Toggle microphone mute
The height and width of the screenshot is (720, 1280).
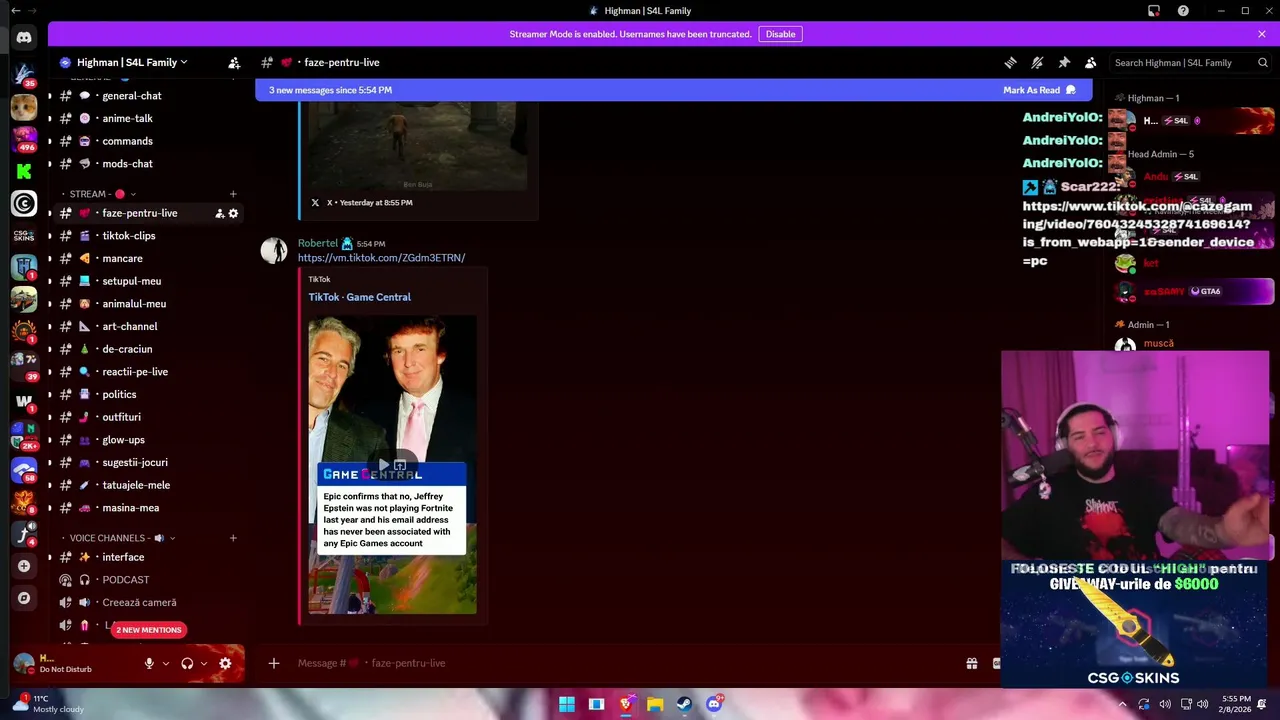[x=149, y=663]
